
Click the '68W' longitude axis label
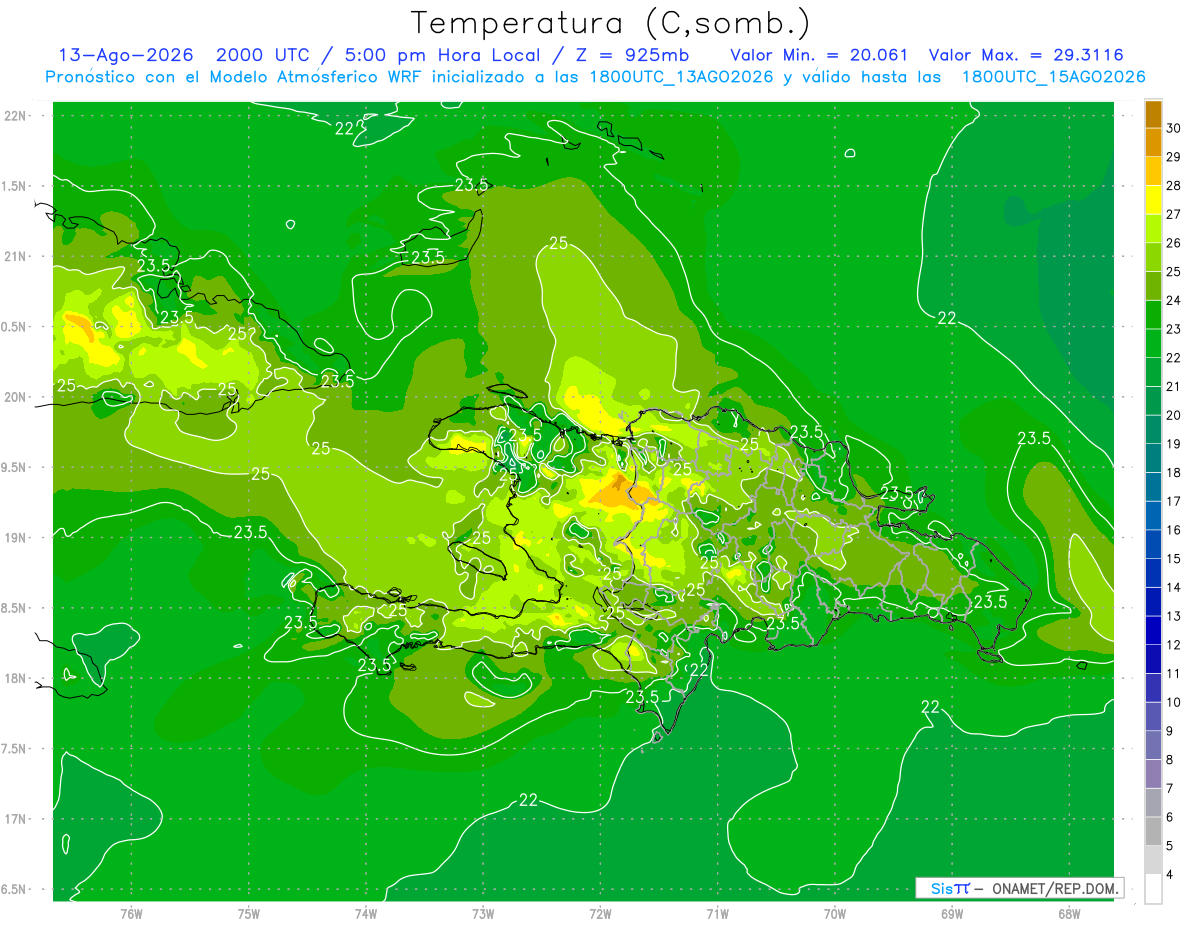pyautogui.click(x=1069, y=913)
